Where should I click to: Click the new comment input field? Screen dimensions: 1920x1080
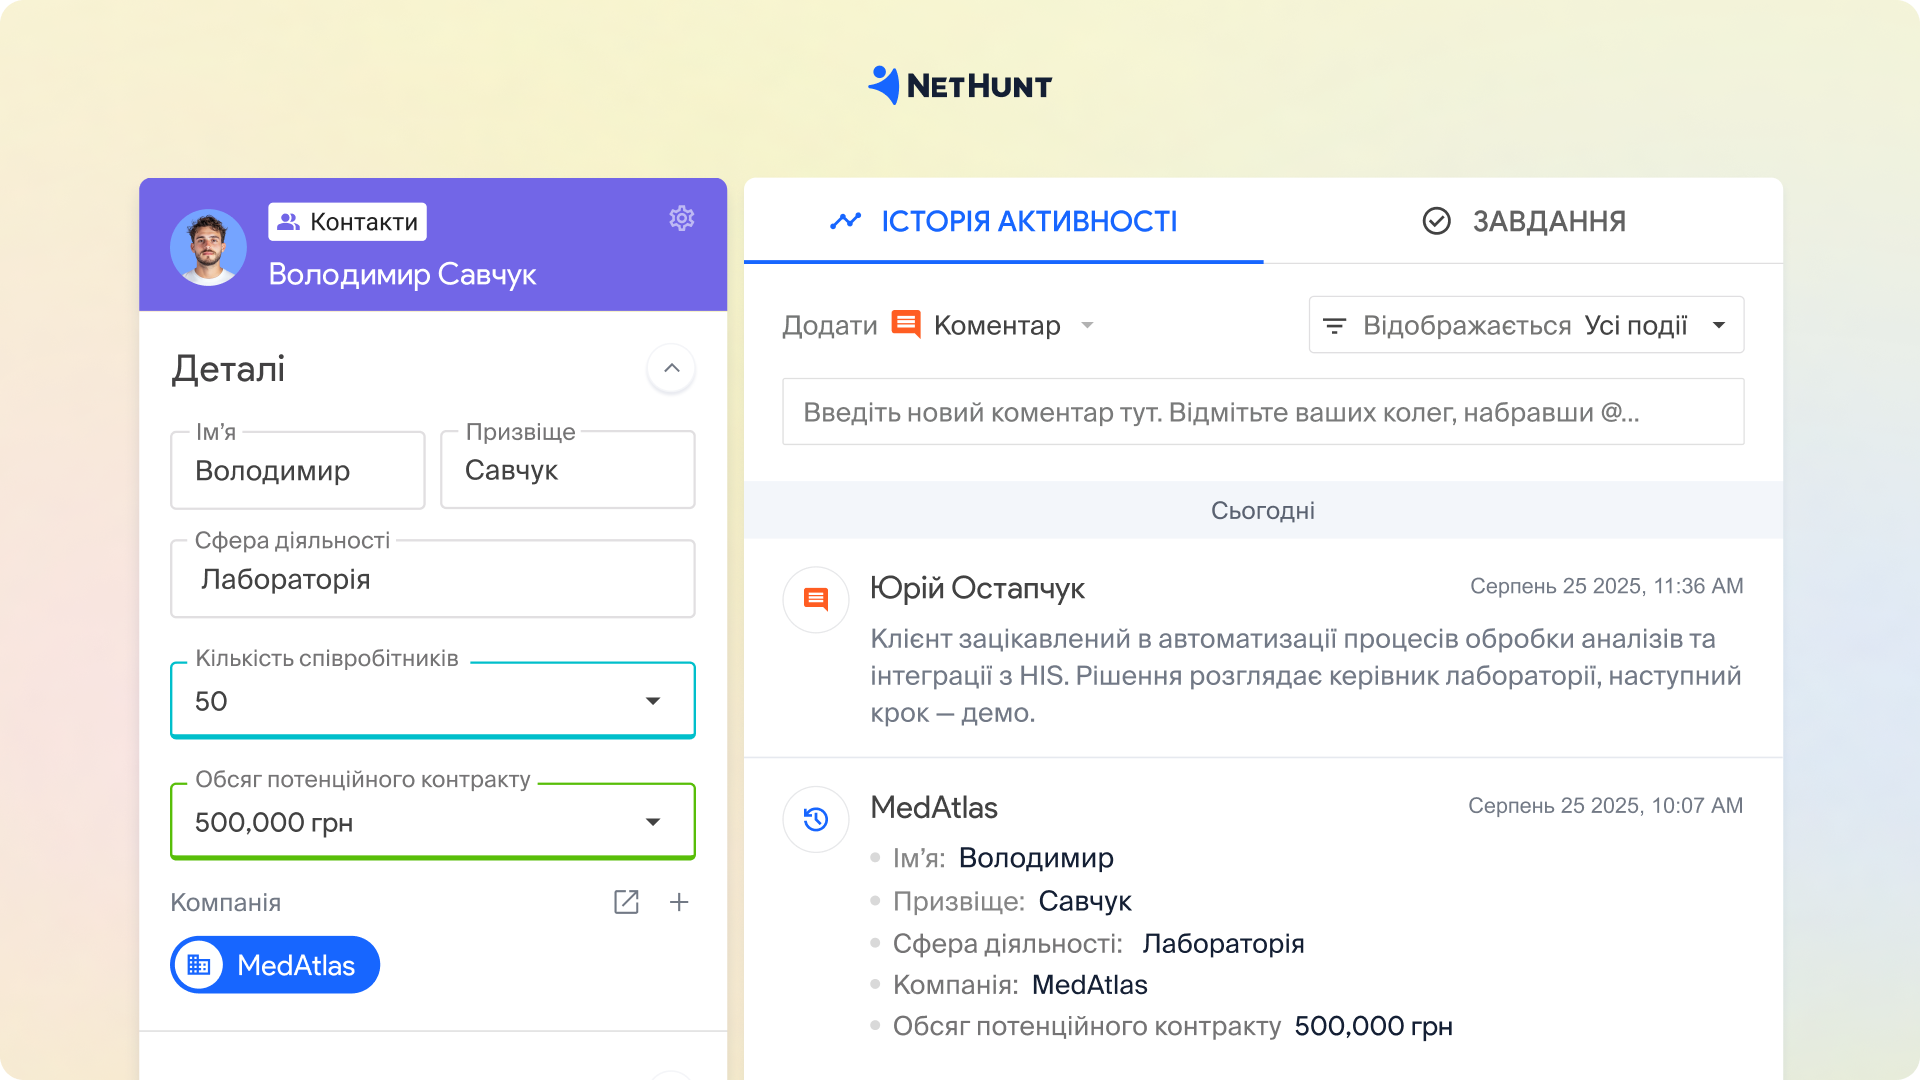coord(1262,412)
